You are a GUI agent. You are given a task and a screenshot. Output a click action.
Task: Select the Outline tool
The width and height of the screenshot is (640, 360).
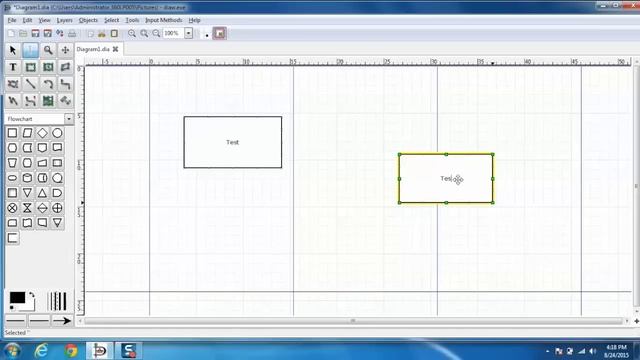tap(65, 101)
